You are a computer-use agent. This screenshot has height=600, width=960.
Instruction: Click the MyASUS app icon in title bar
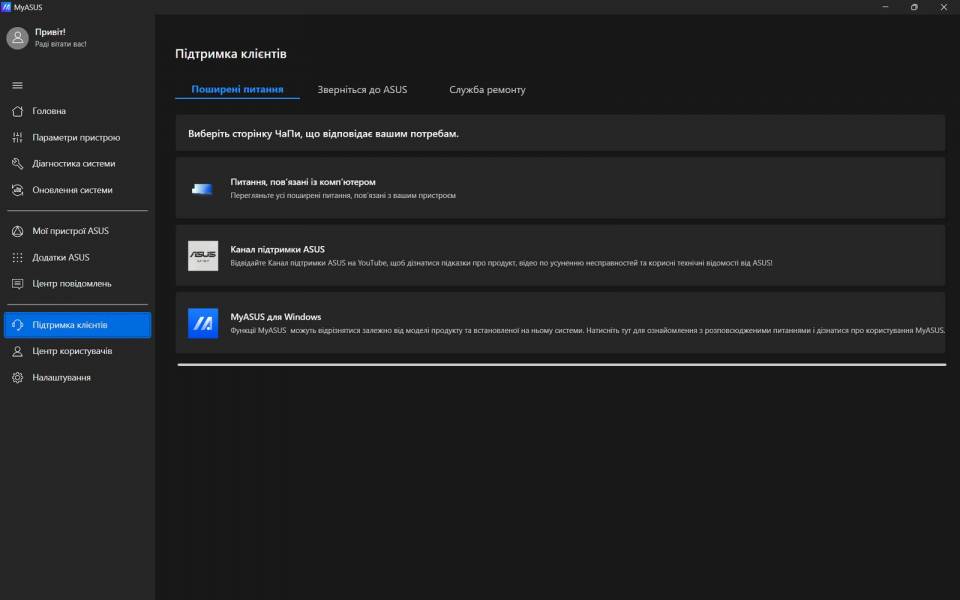6,7
